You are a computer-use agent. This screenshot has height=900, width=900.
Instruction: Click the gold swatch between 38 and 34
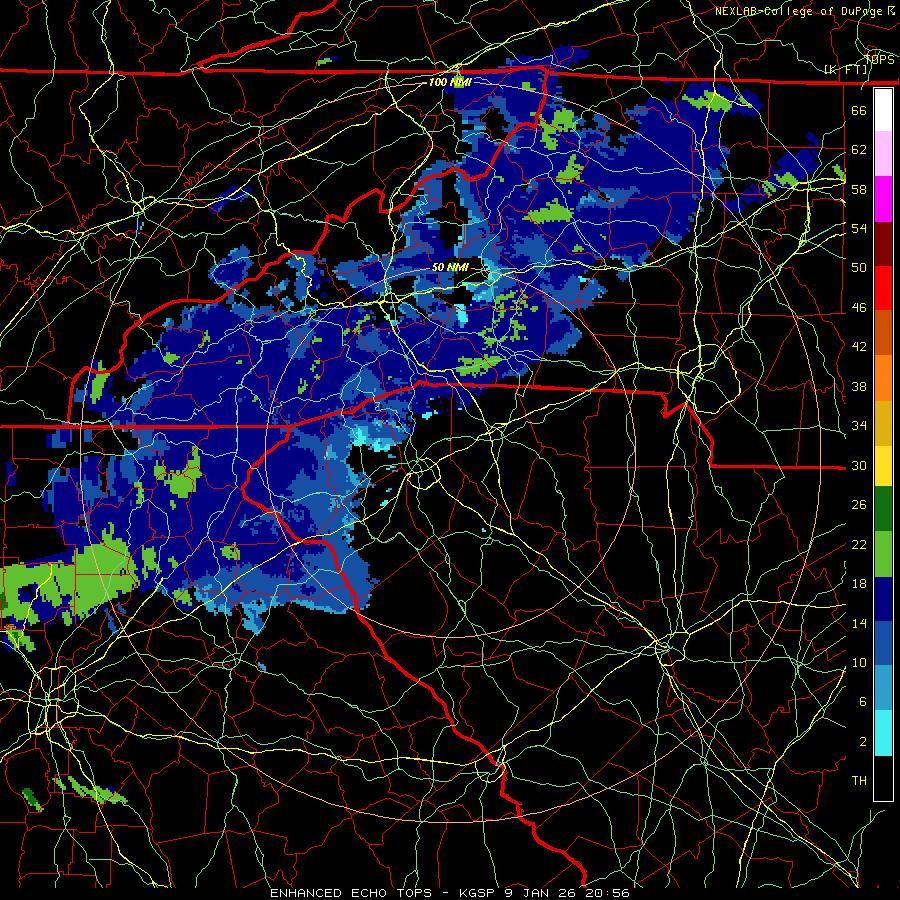[883, 423]
